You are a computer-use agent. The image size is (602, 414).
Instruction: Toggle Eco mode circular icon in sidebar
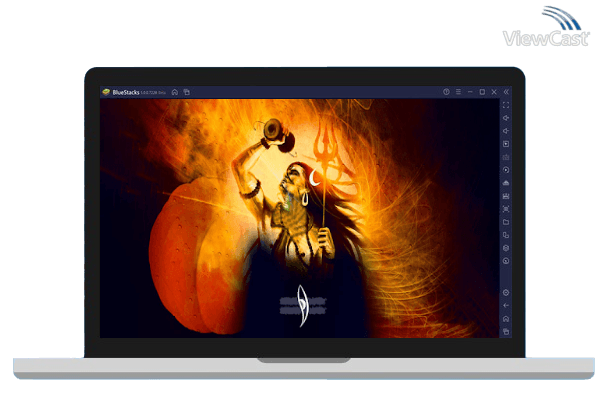click(x=506, y=261)
